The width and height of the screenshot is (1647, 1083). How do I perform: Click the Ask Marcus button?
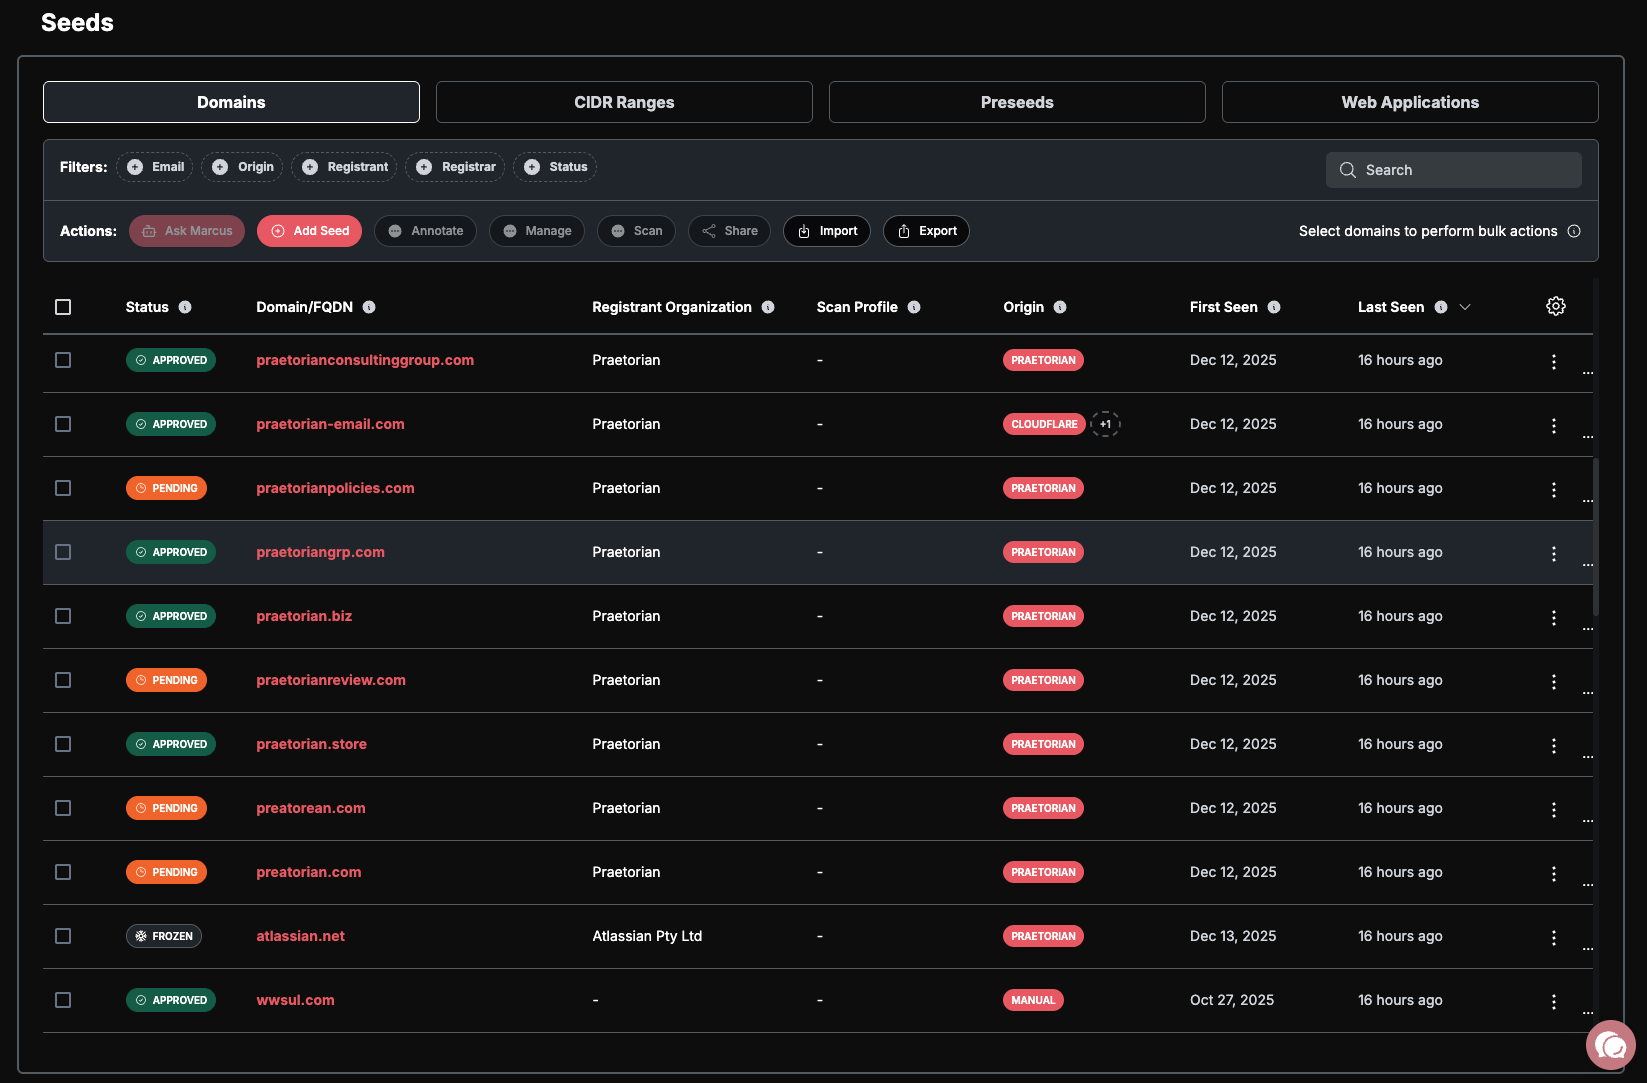[x=187, y=231]
